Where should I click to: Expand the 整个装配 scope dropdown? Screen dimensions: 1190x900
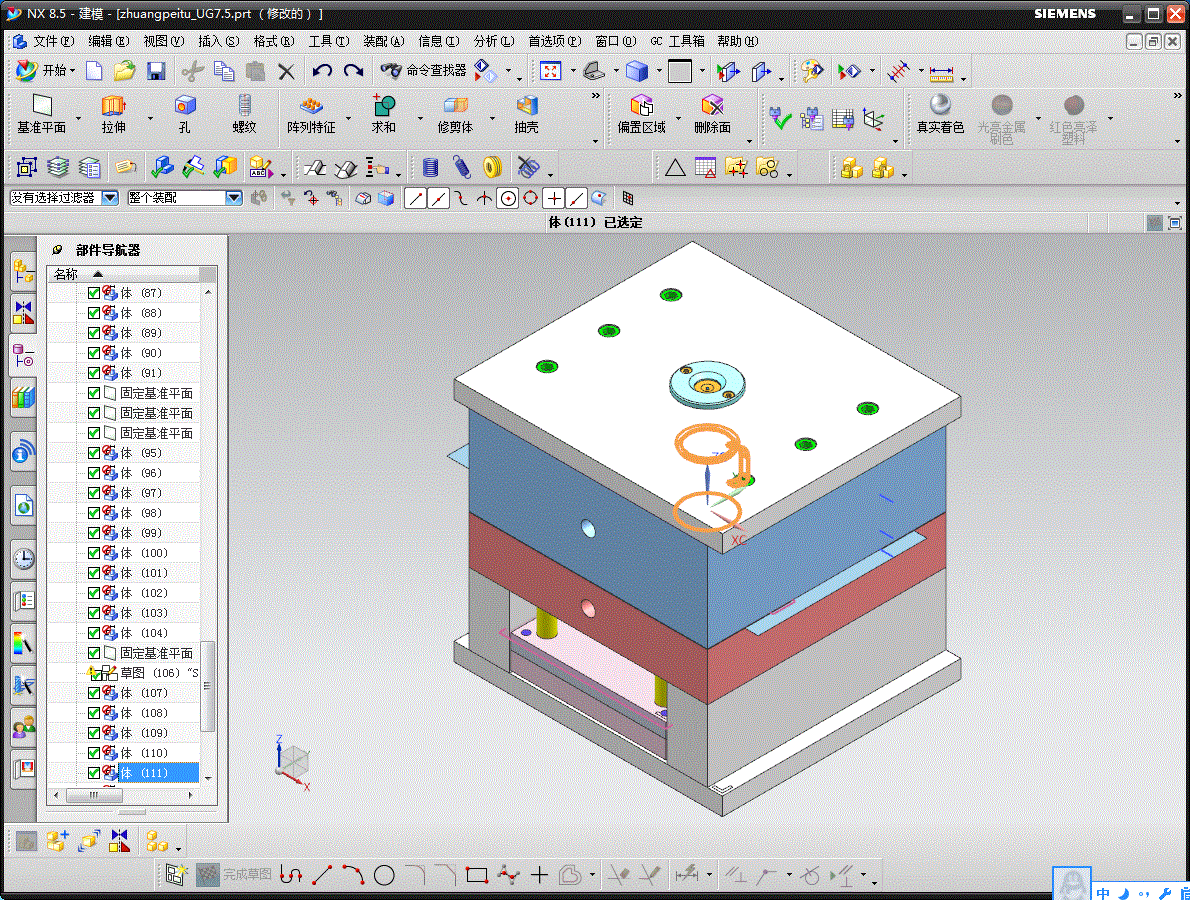point(234,198)
